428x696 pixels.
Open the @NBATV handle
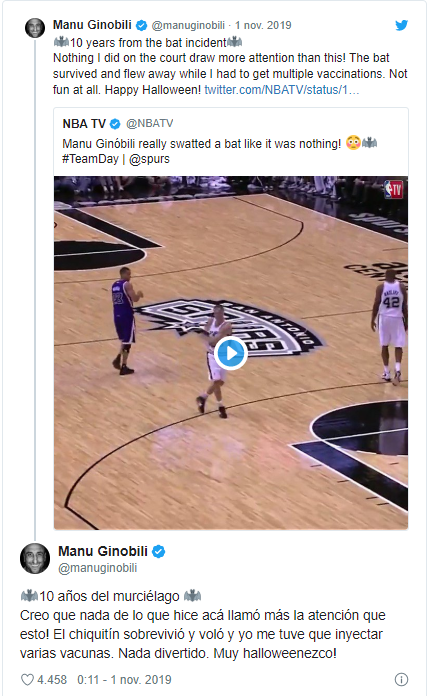click(x=150, y=123)
